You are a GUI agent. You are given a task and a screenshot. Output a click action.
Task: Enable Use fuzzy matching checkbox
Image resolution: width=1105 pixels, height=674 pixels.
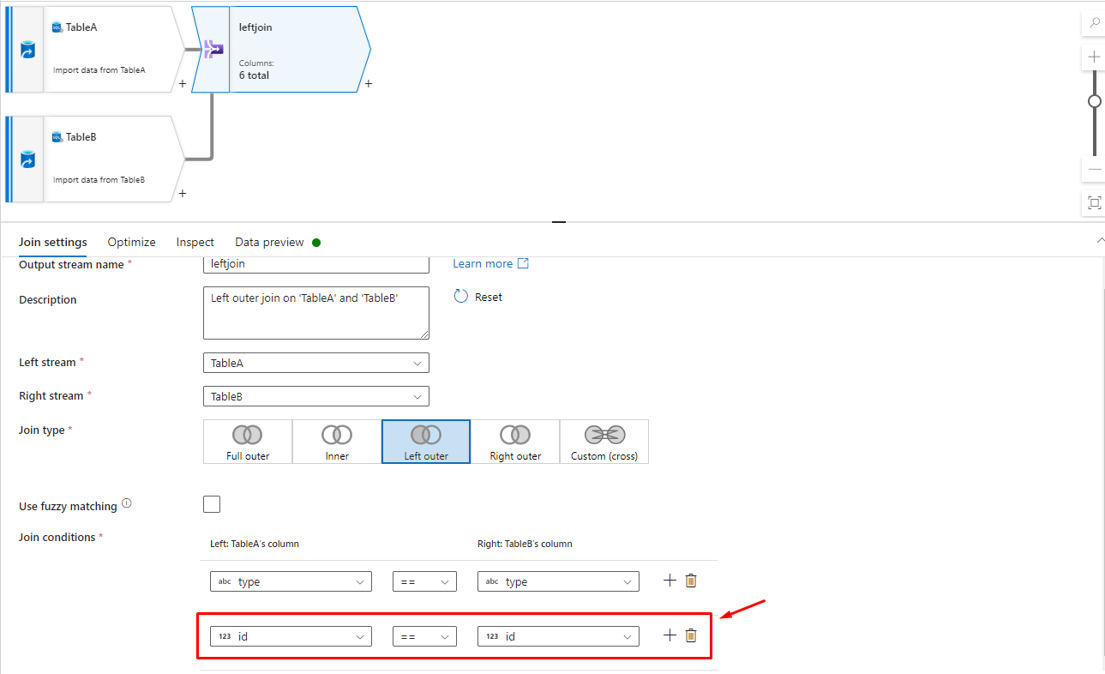[211, 504]
